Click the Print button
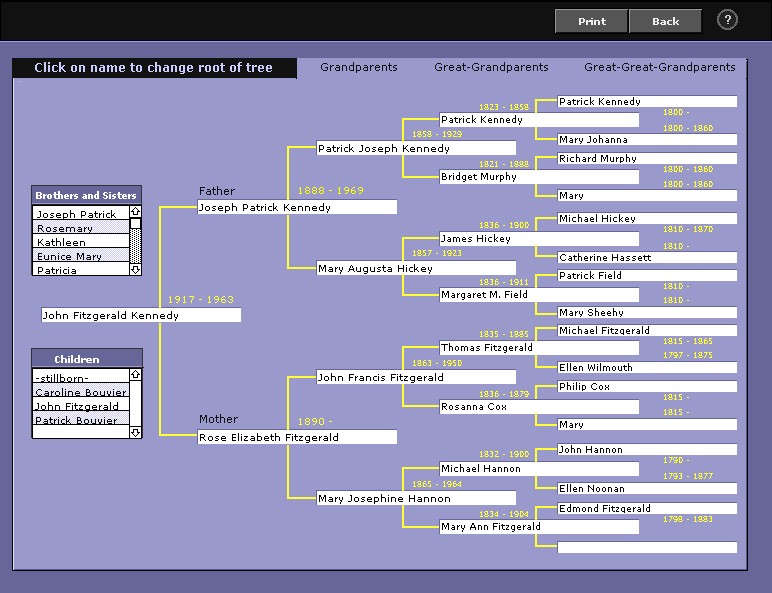 tap(591, 21)
